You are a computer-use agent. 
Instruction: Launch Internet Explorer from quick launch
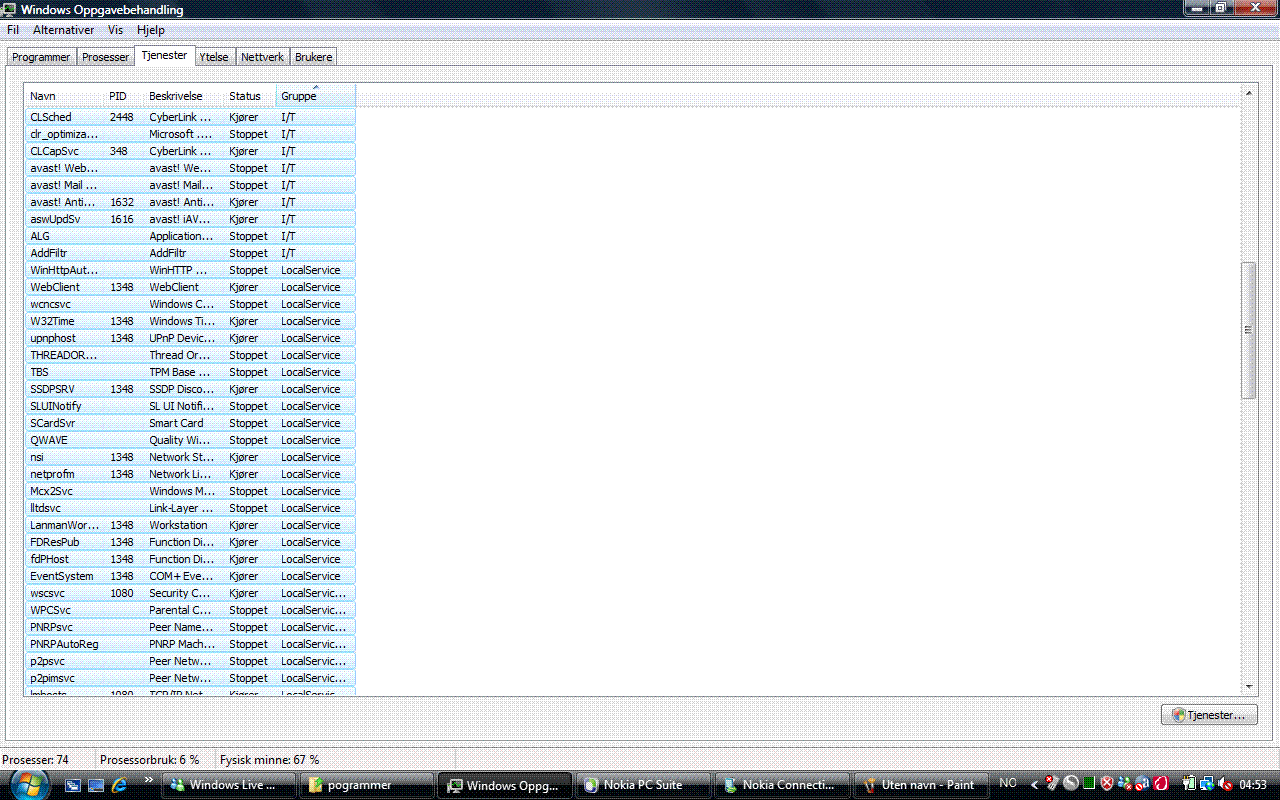pos(120,785)
